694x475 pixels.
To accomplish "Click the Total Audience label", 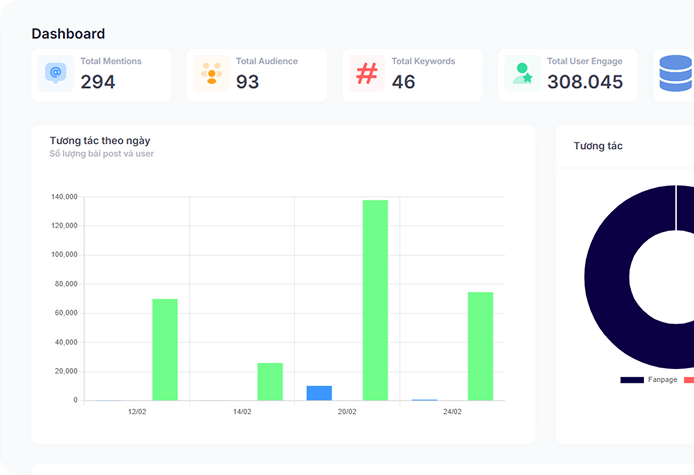I will (267, 61).
